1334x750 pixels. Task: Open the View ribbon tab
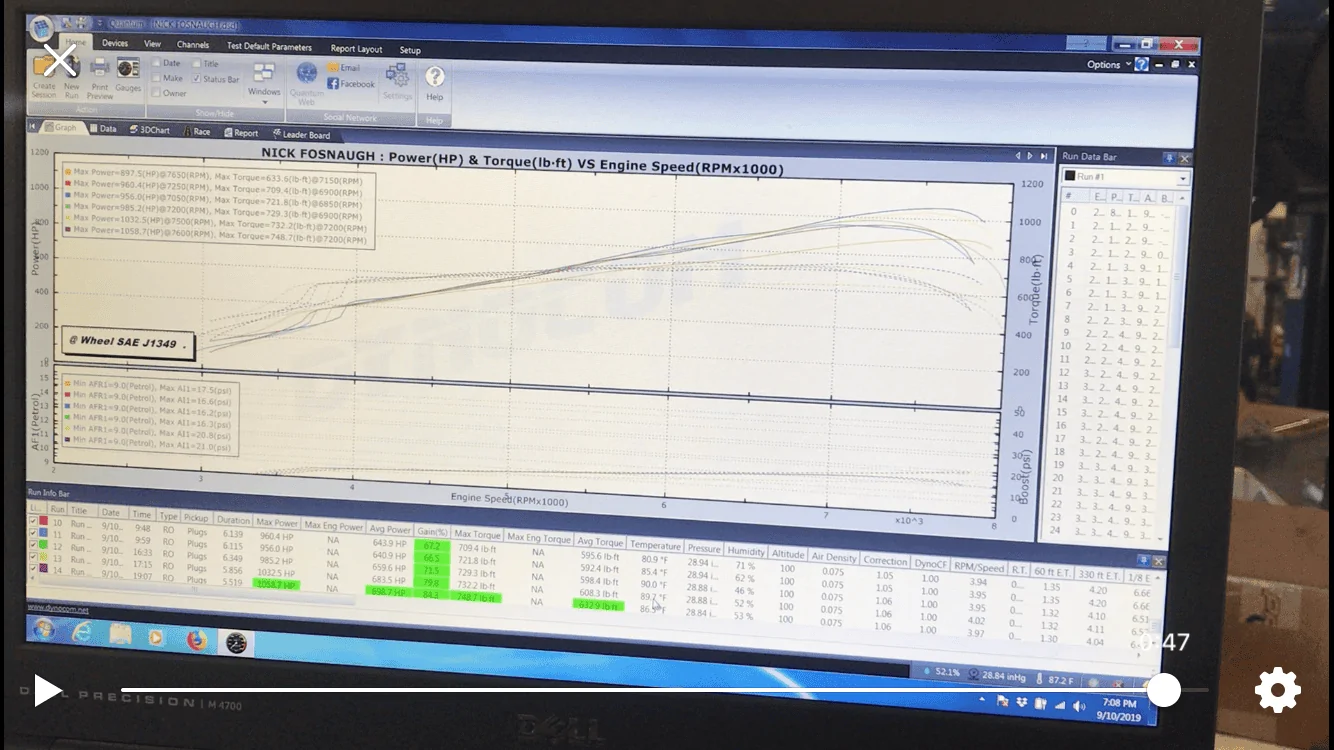(x=152, y=44)
